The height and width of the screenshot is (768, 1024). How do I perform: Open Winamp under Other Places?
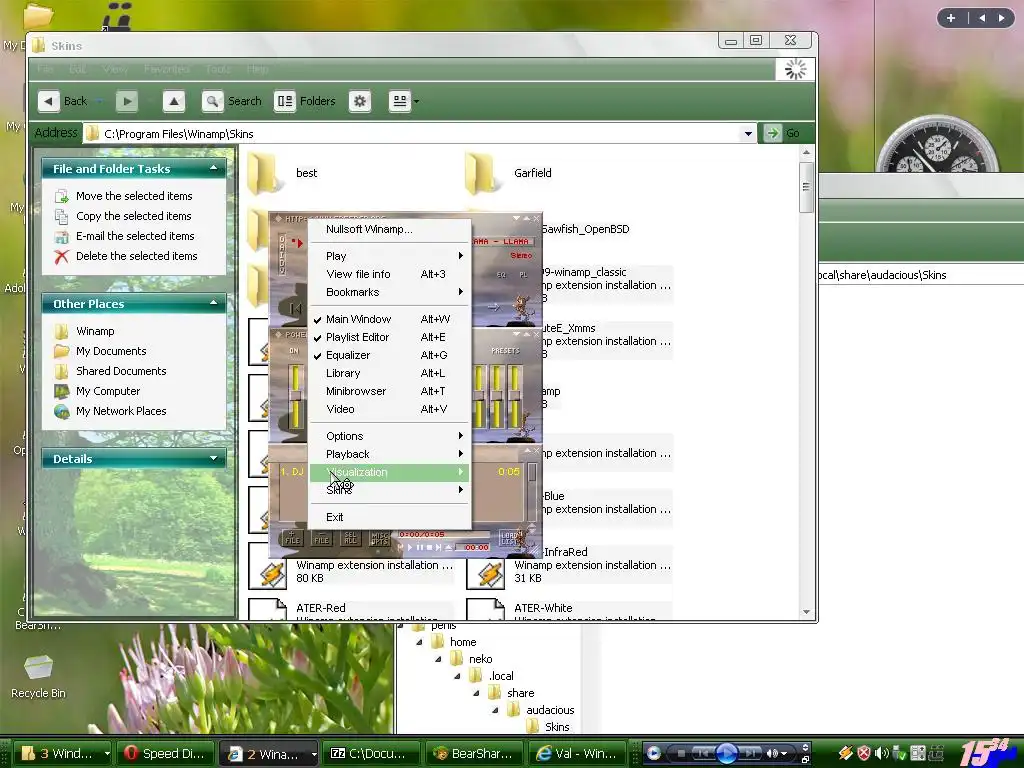click(x=95, y=331)
